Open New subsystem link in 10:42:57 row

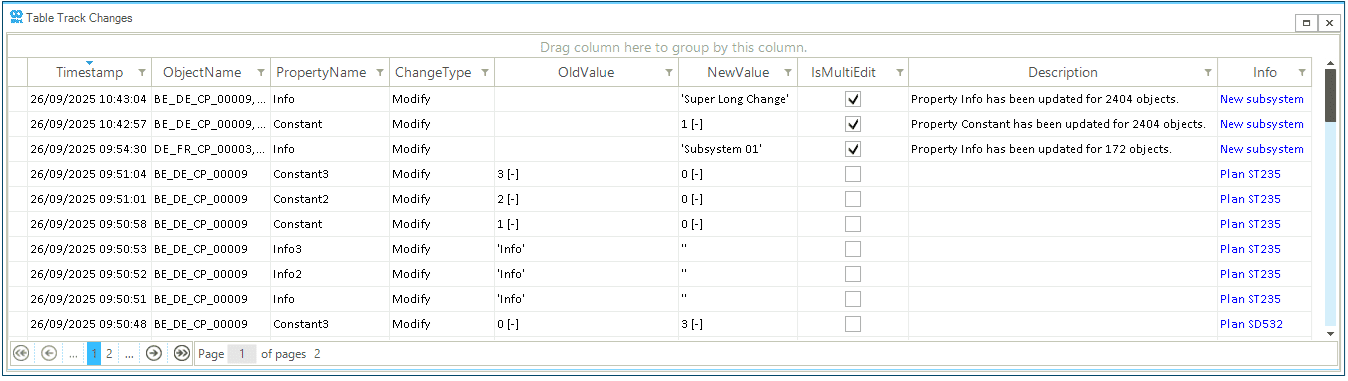[1262, 124]
